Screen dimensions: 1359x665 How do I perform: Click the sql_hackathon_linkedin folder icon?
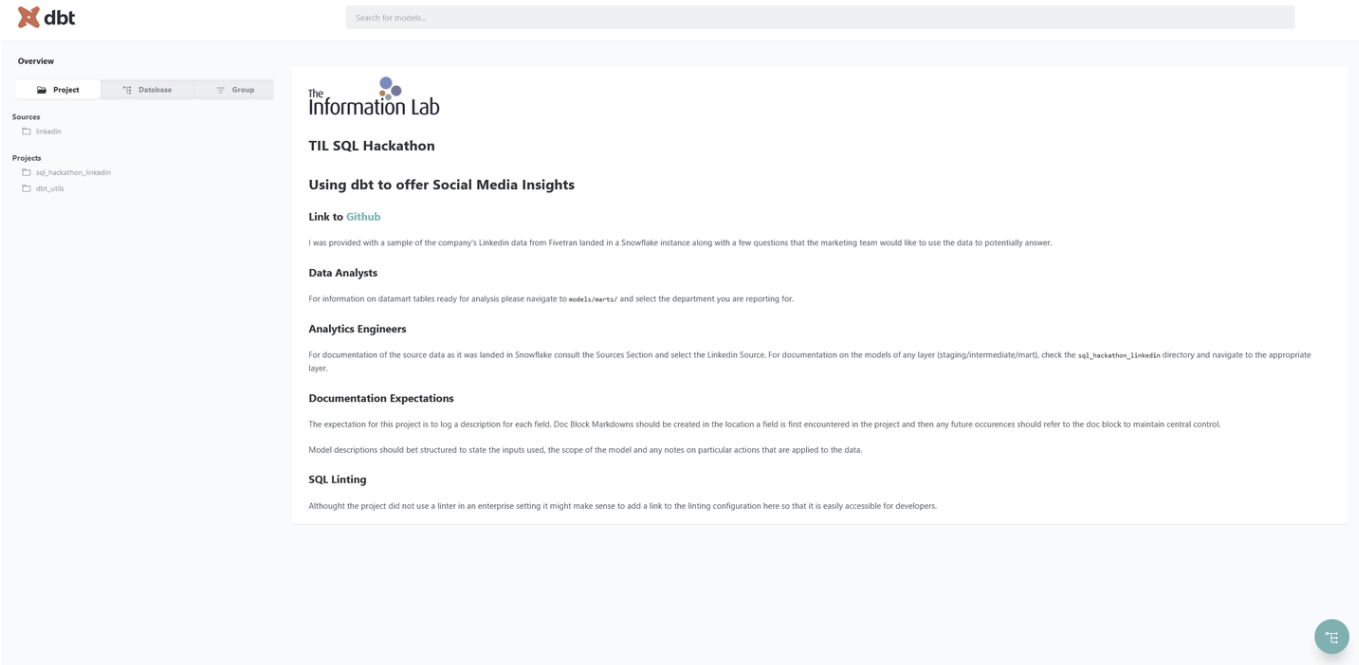click(x=27, y=172)
